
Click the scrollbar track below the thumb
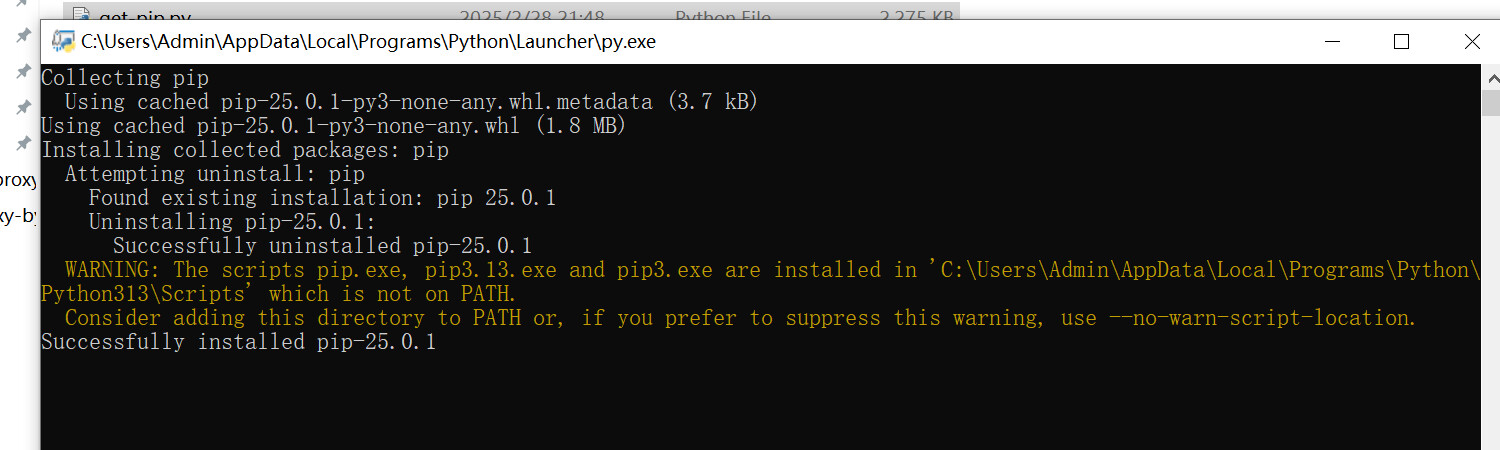click(x=1490, y=300)
